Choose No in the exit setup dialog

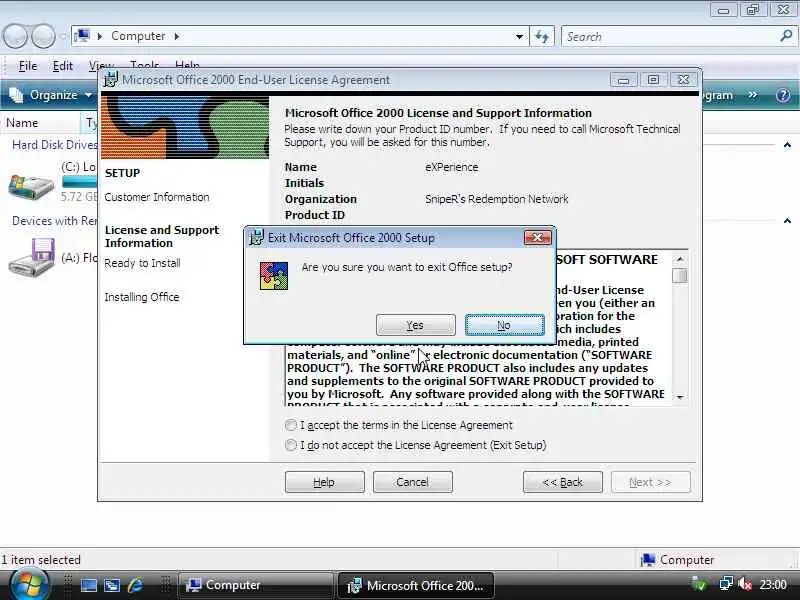click(504, 325)
